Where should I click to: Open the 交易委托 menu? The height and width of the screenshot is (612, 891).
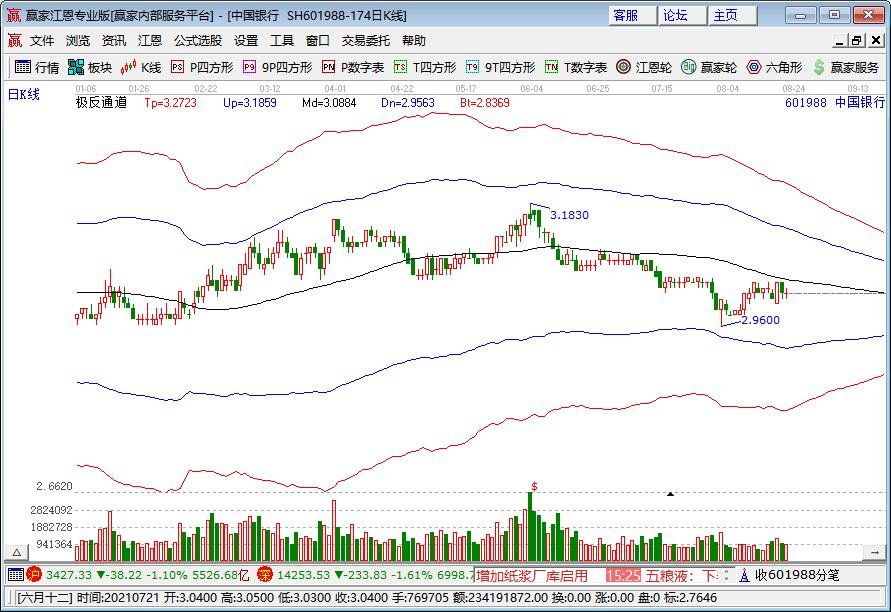[x=365, y=41]
